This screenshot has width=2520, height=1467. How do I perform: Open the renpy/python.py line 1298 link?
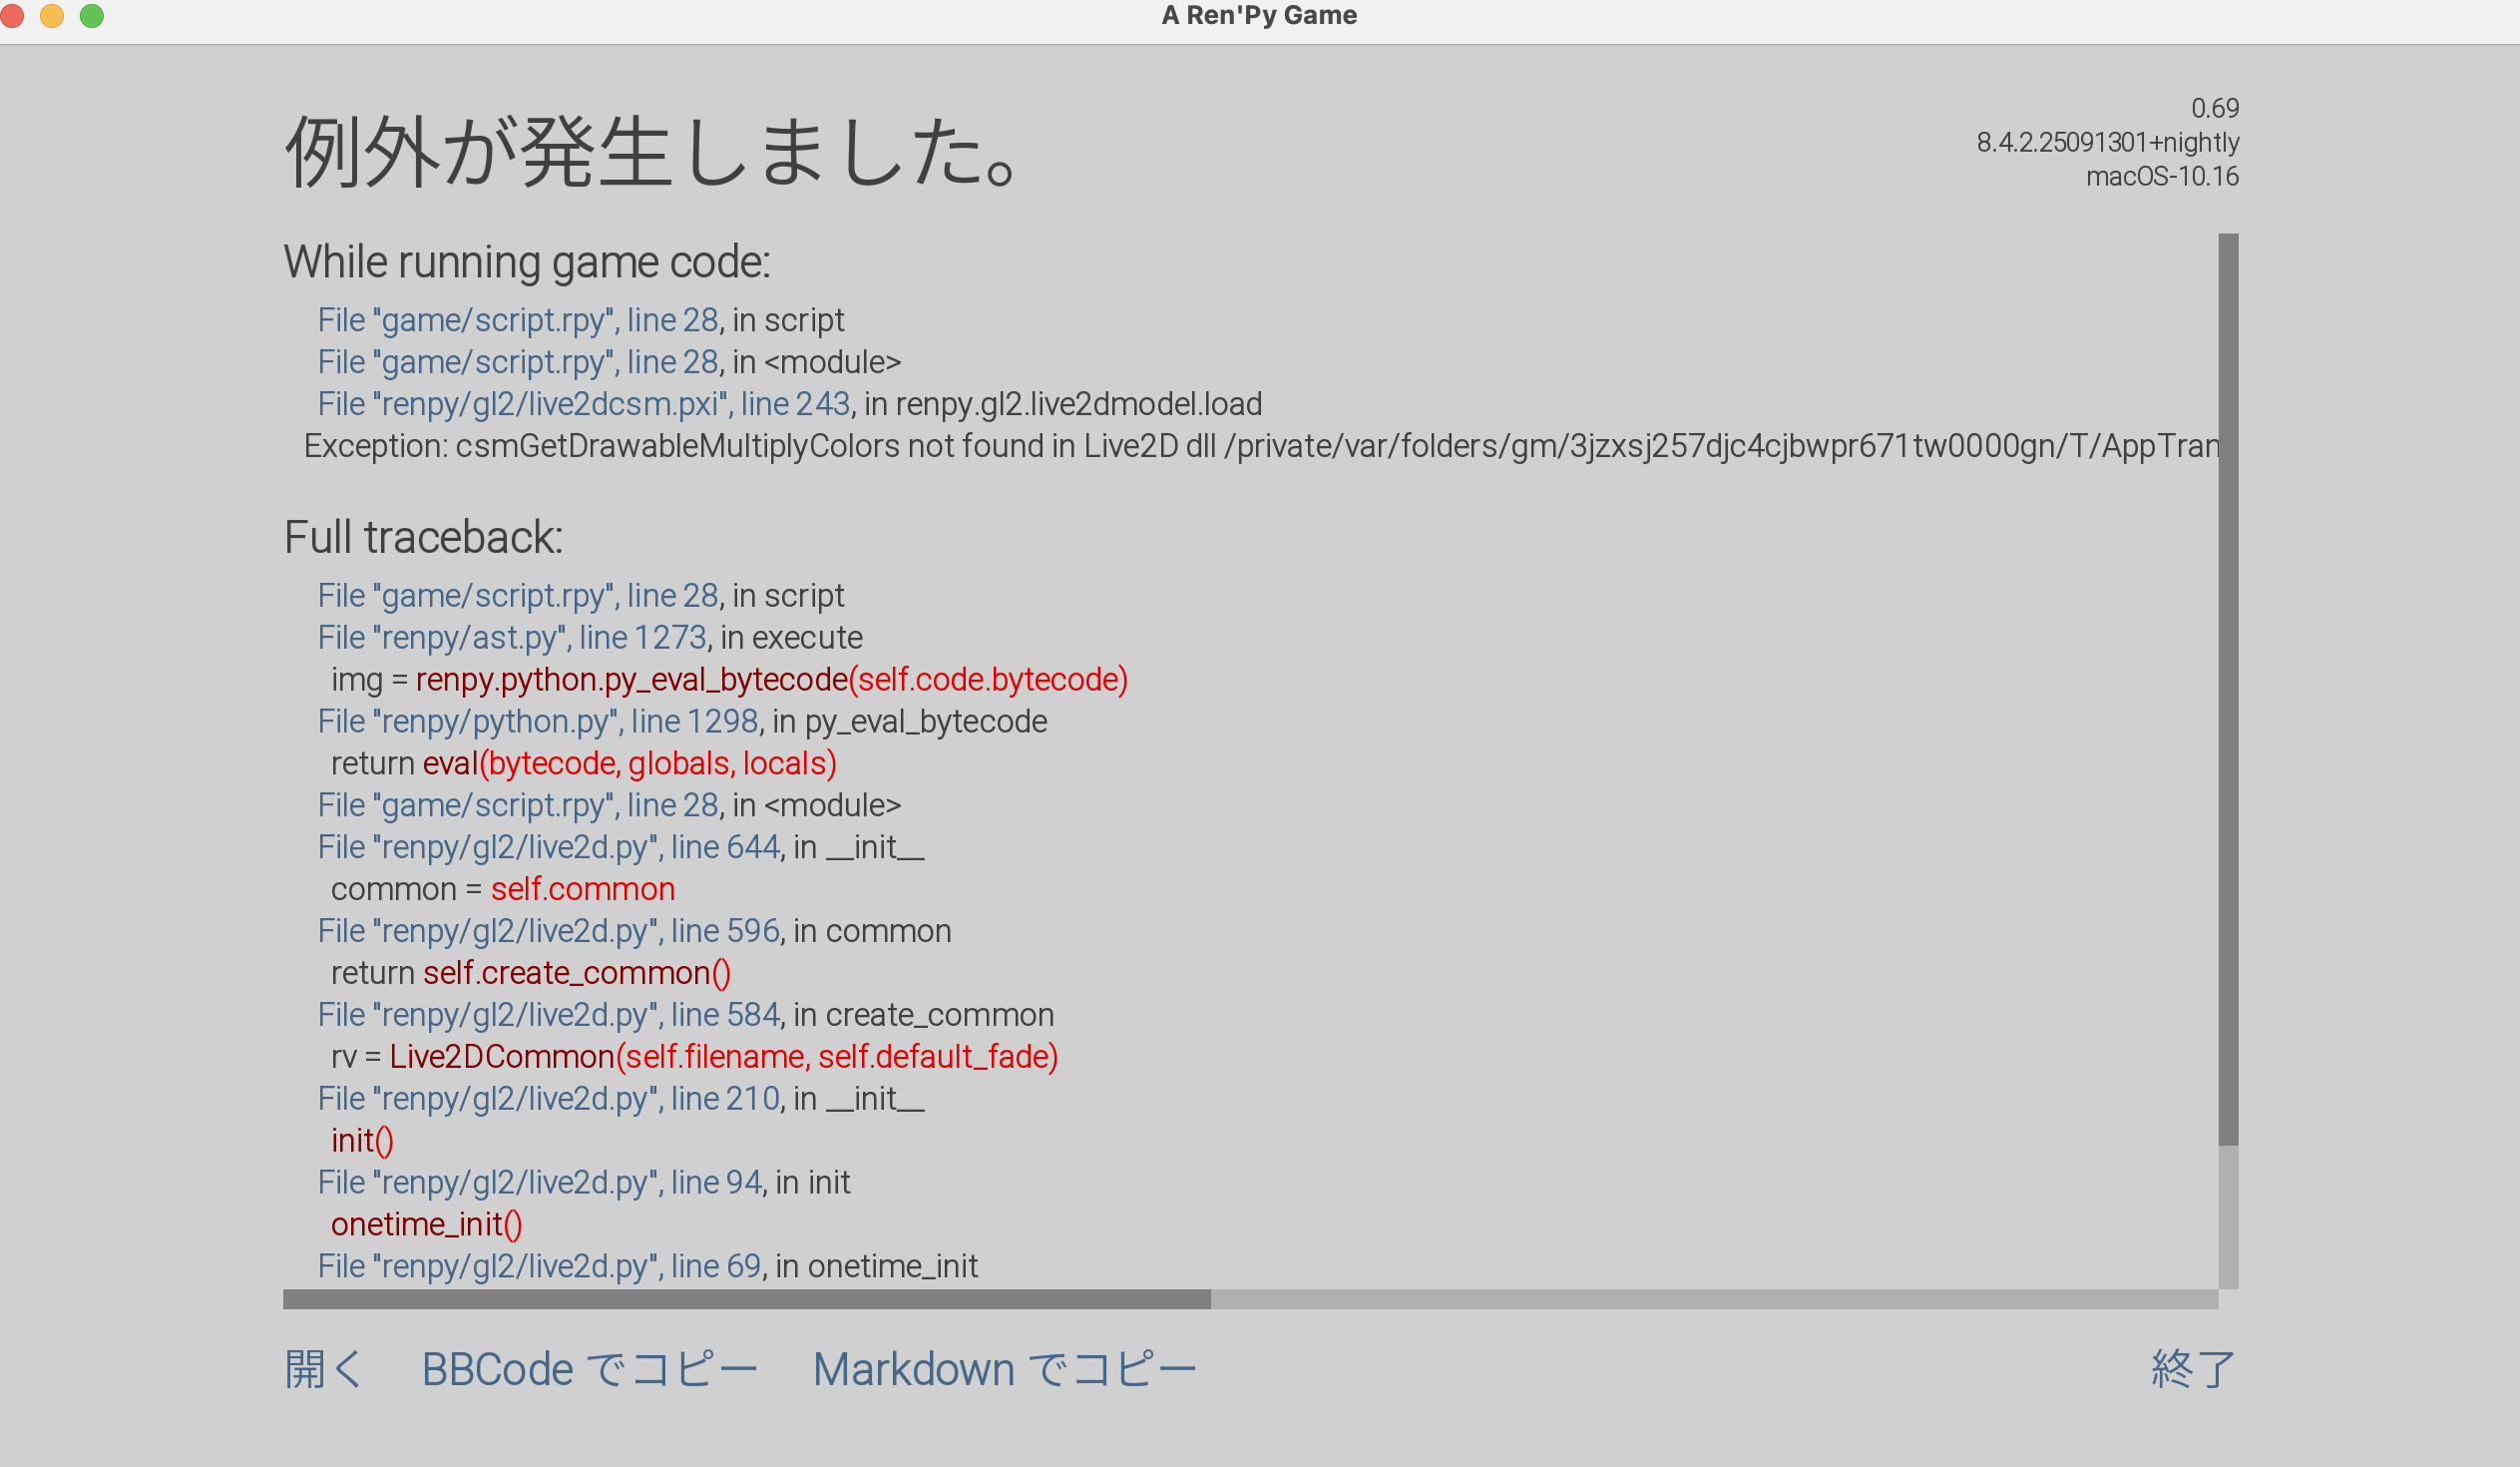537,722
